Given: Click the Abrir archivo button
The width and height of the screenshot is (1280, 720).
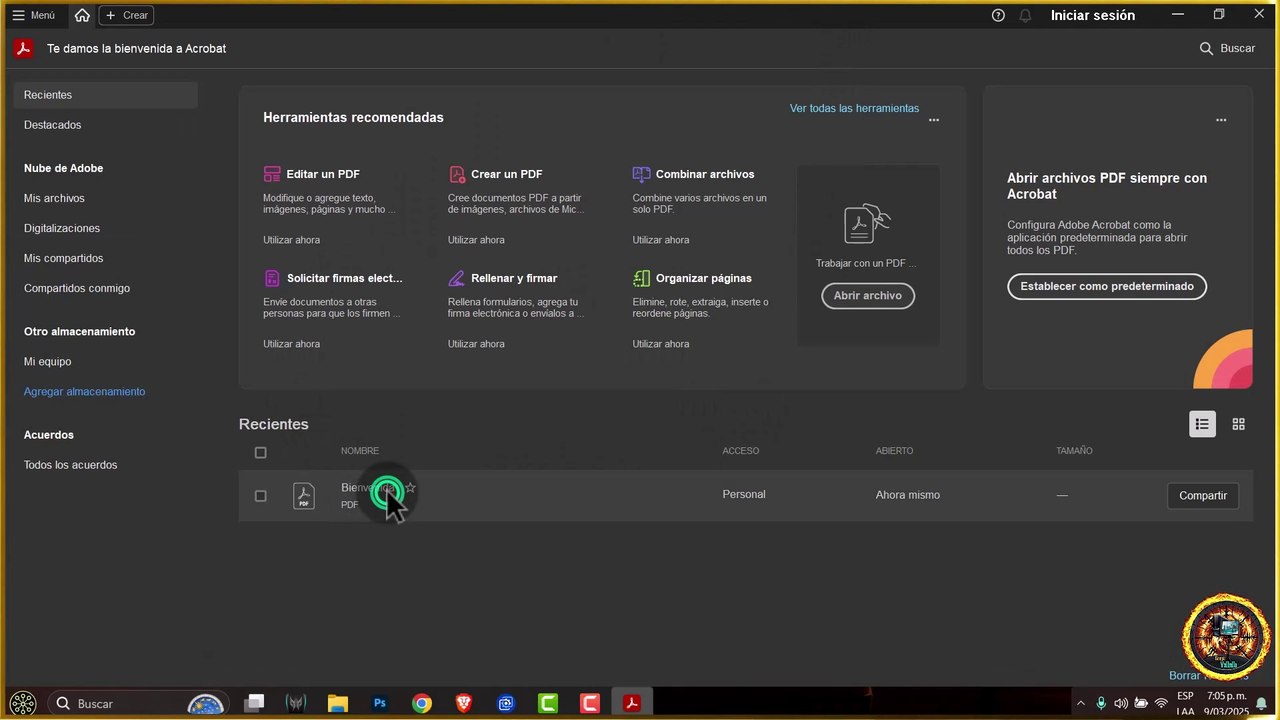Looking at the screenshot, I should pos(868,296).
